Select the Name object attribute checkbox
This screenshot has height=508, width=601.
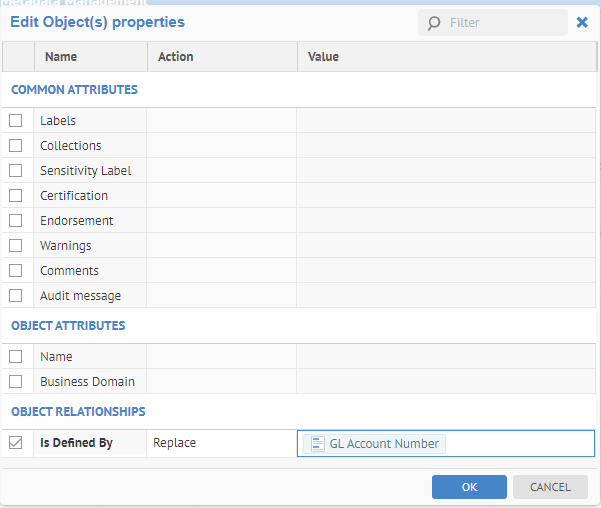[16, 357]
